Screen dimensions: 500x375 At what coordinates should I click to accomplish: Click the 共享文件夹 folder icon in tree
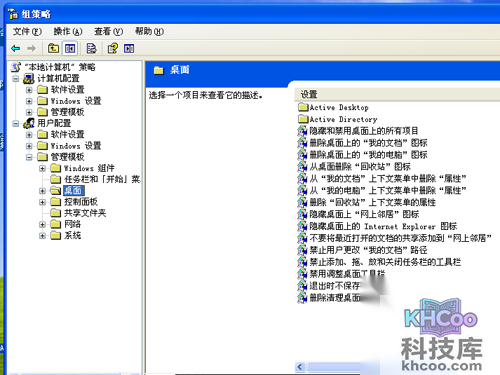55,213
